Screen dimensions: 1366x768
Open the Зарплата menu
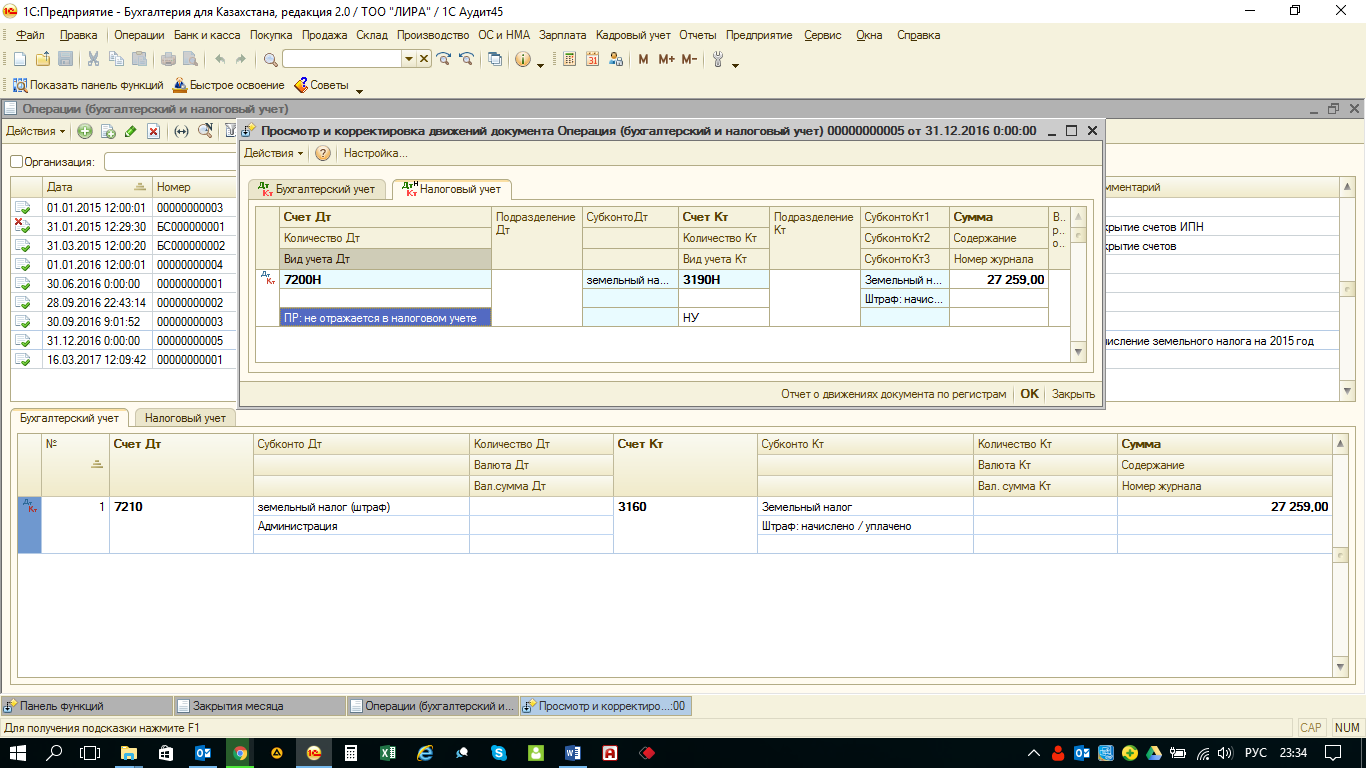(563, 35)
